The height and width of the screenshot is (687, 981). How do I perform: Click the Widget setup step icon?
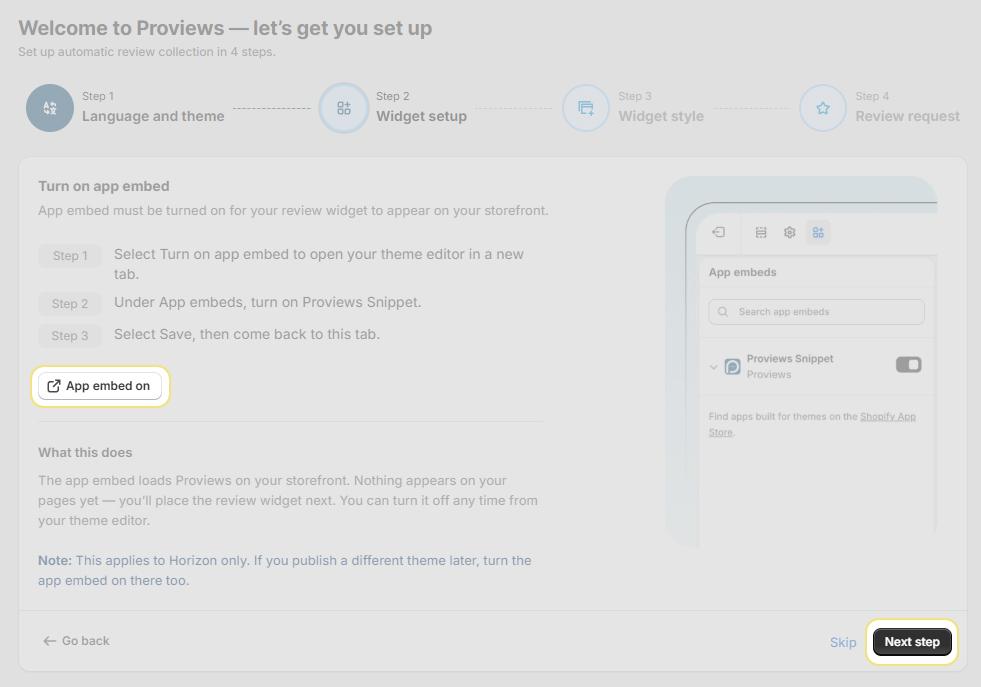pyautogui.click(x=343, y=108)
